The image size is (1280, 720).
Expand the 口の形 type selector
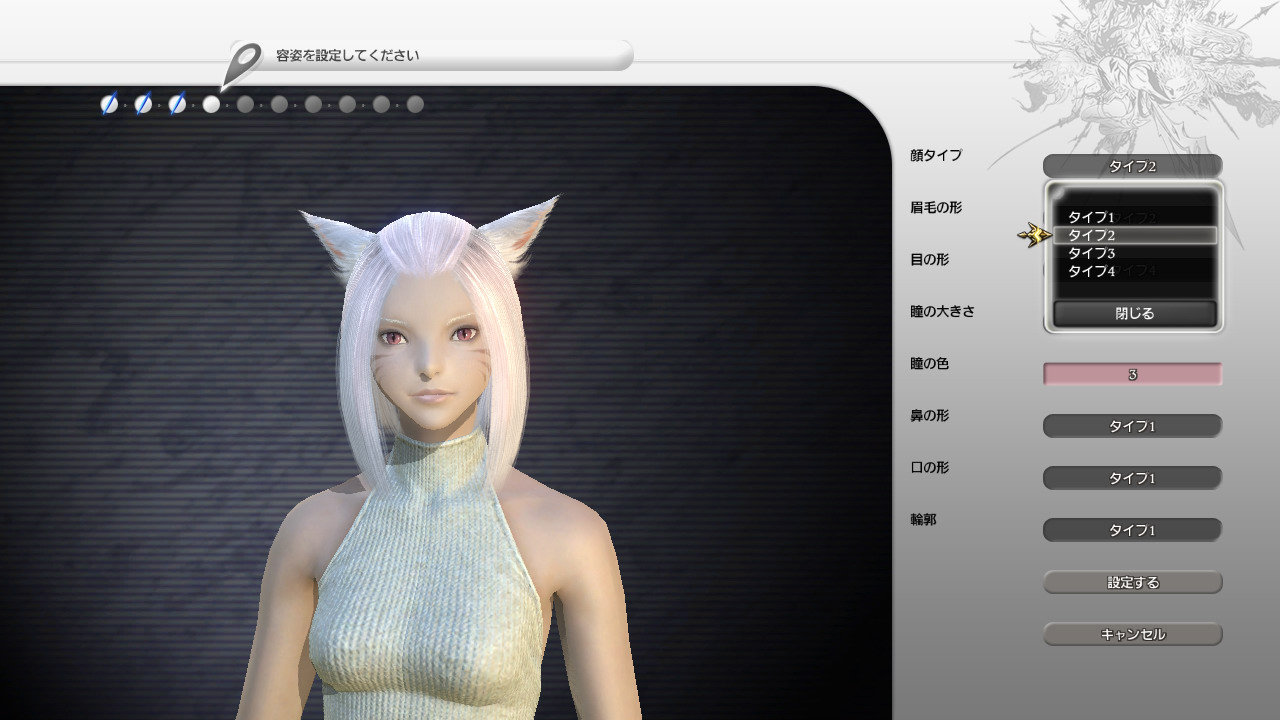[1132, 478]
